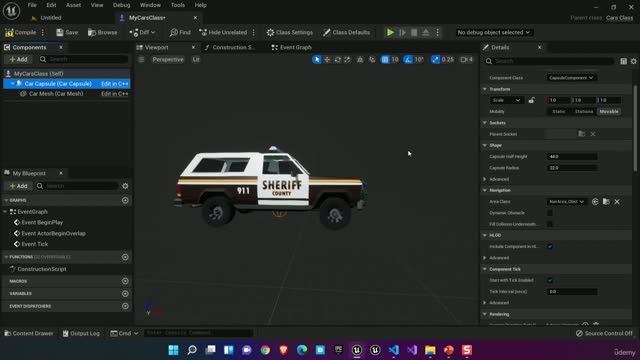Set Mobility to Static

tap(559, 111)
